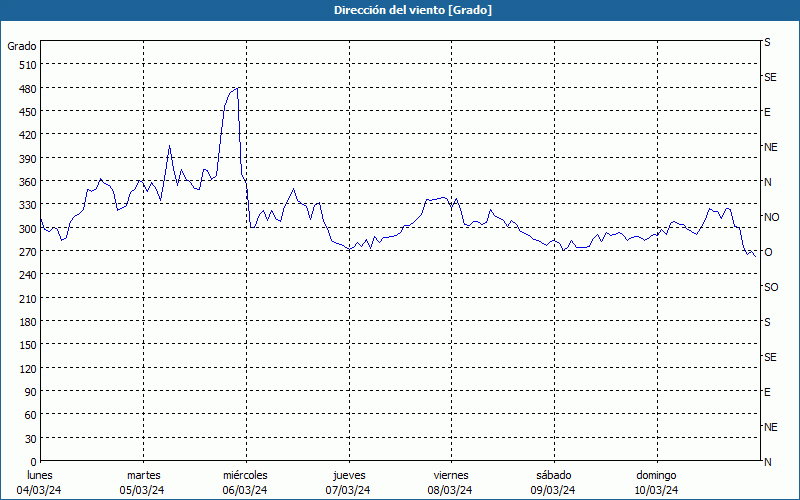
Task: Click the 60 left-axis value
Action: tap(31, 415)
